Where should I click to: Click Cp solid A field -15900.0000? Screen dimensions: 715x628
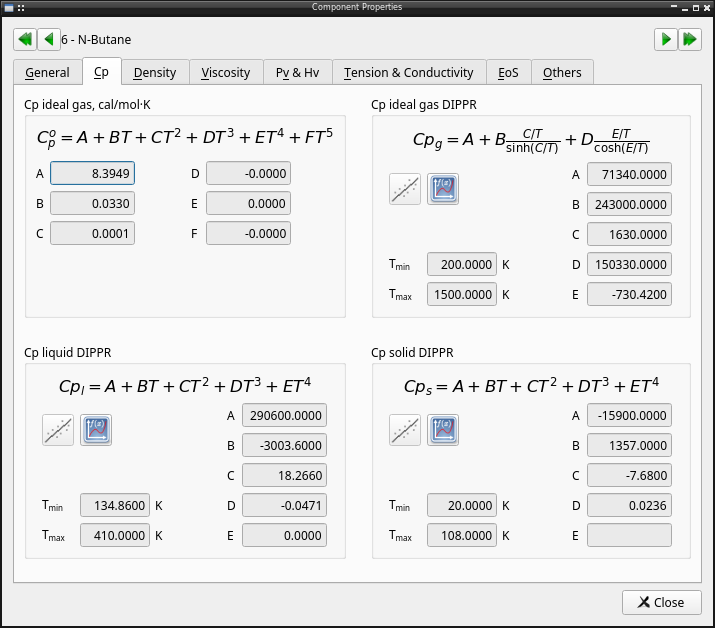point(629,415)
